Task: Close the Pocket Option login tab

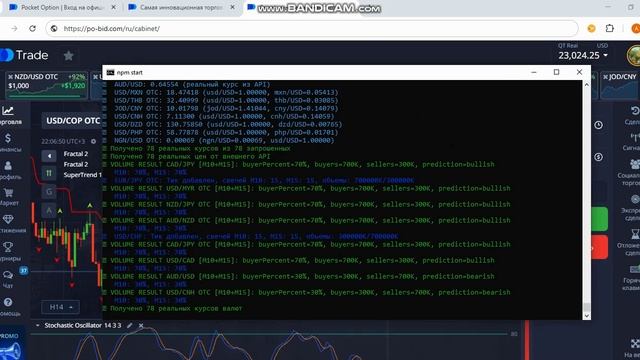Action: coord(113,7)
